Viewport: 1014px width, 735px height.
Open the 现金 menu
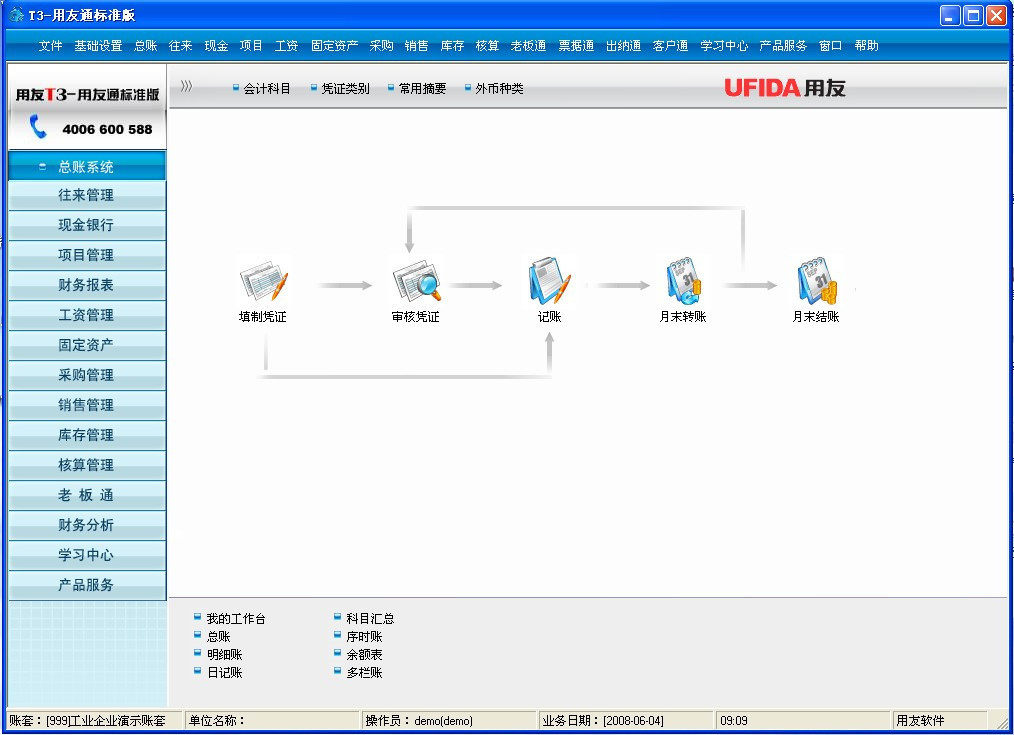pyautogui.click(x=216, y=46)
